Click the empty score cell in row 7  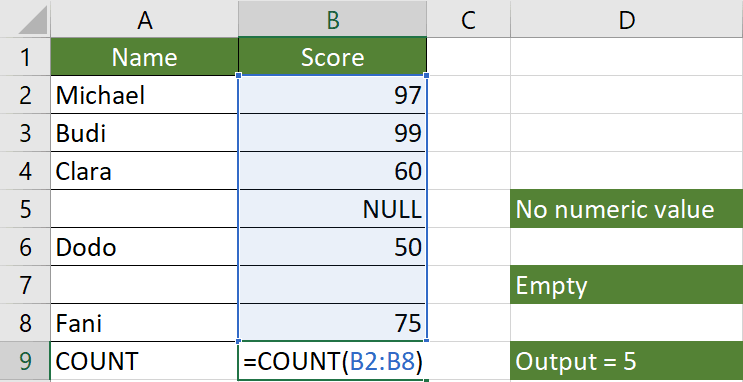(332, 284)
